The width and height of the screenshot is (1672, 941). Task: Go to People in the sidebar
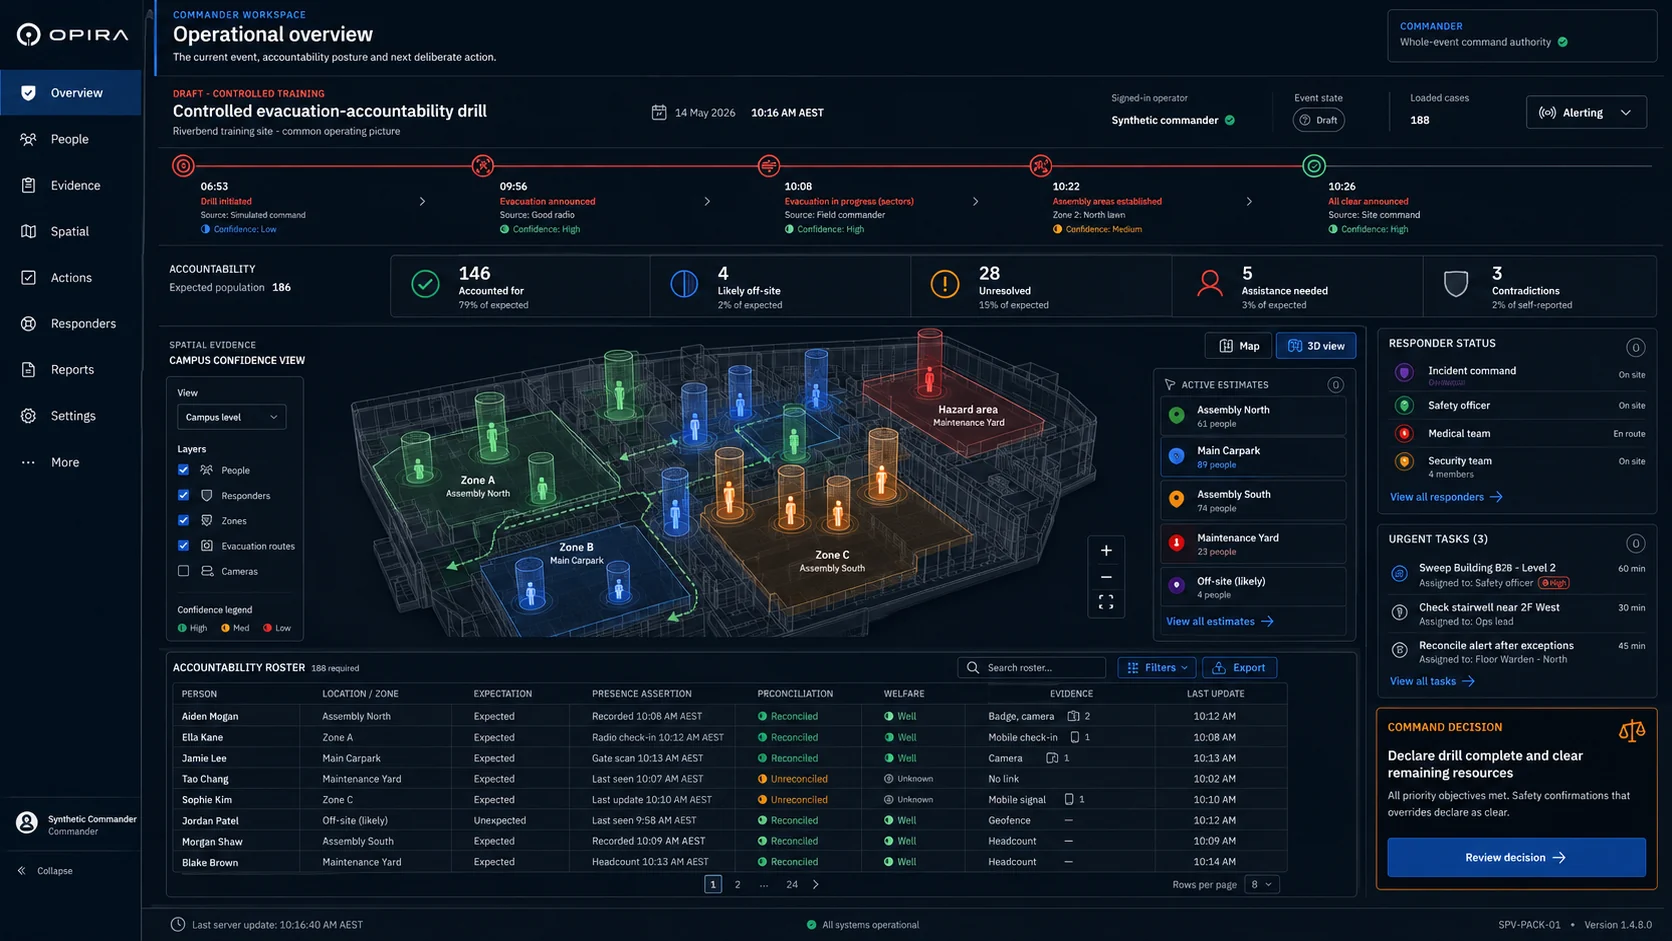[70, 139]
